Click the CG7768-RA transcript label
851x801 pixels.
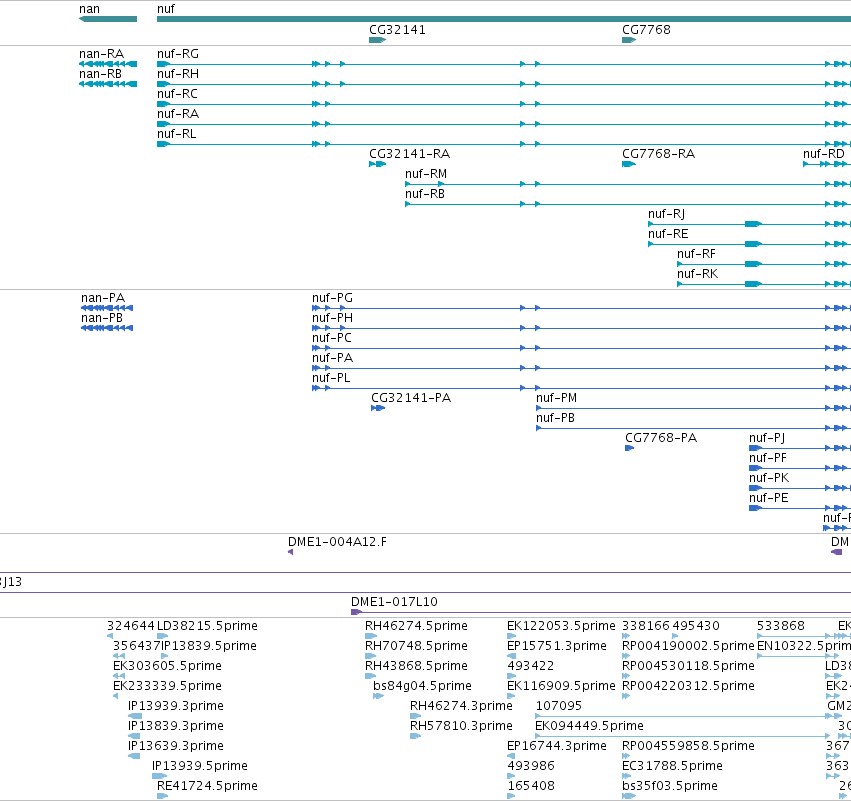[658, 154]
